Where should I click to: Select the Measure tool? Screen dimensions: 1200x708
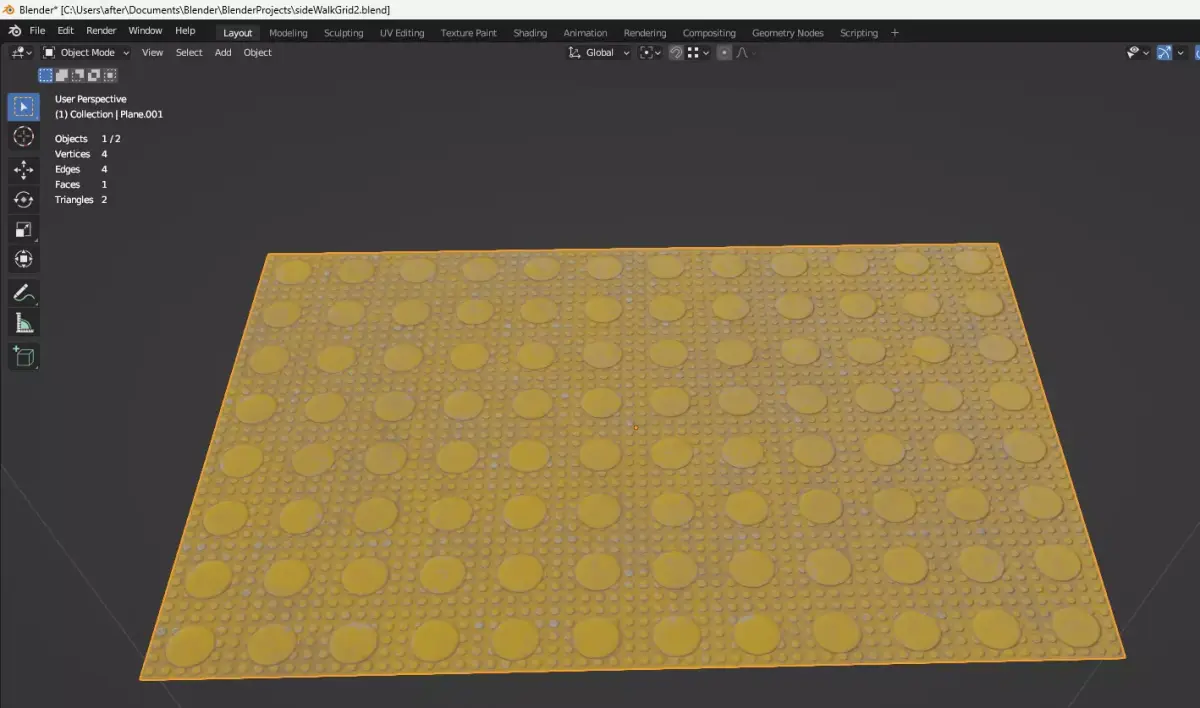24,322
